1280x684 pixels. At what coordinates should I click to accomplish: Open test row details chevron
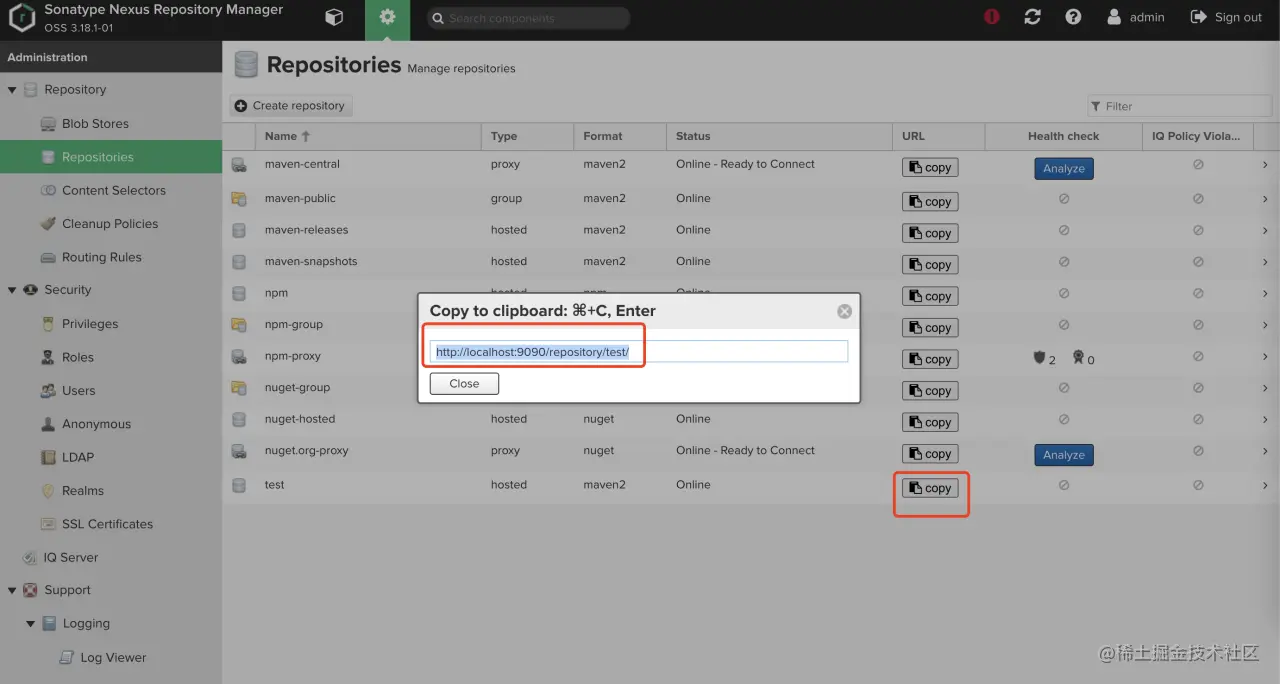(1265, 486)
